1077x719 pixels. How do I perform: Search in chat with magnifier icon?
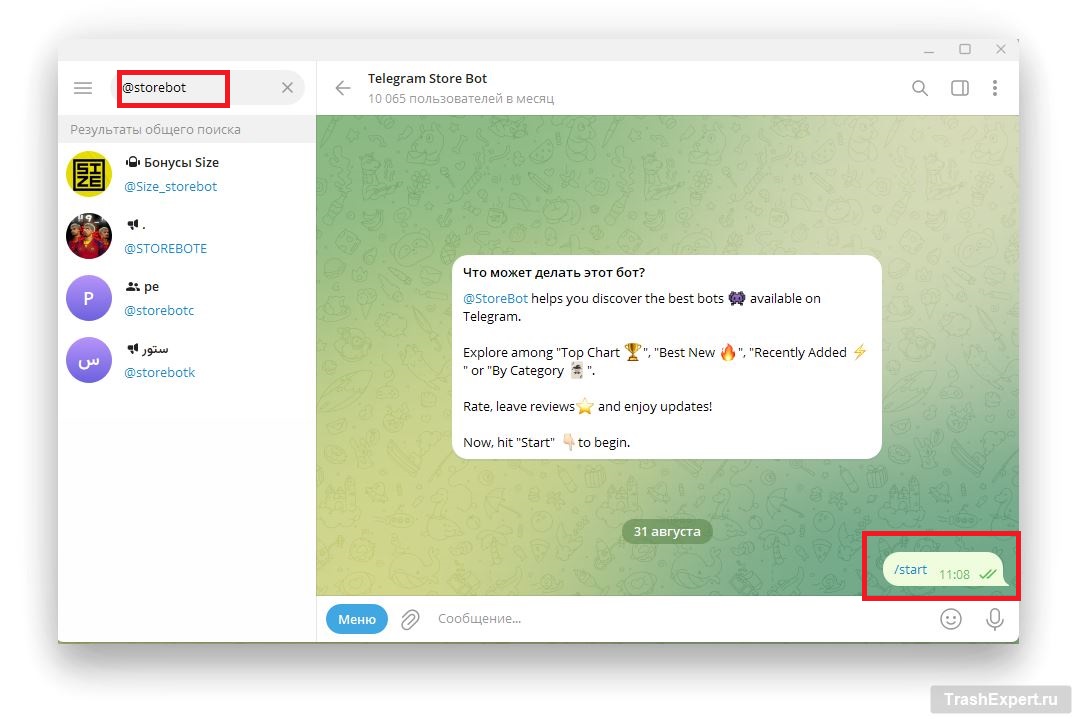click(x=920, y=88)
